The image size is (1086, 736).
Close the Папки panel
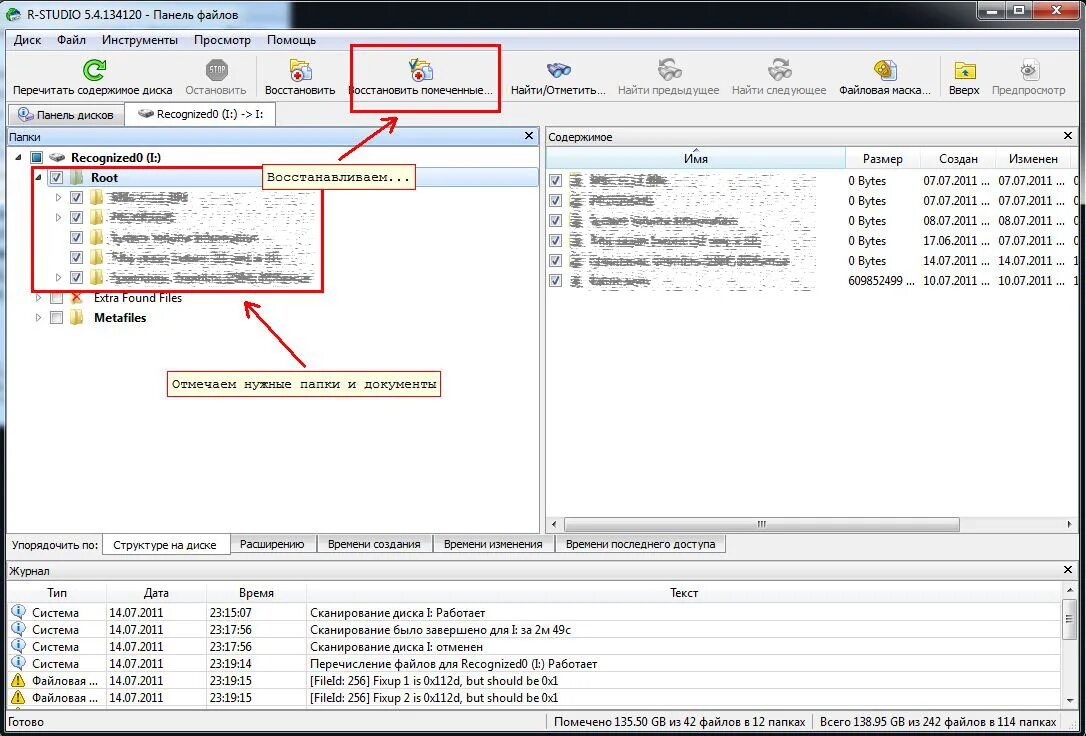coord(529,136)
